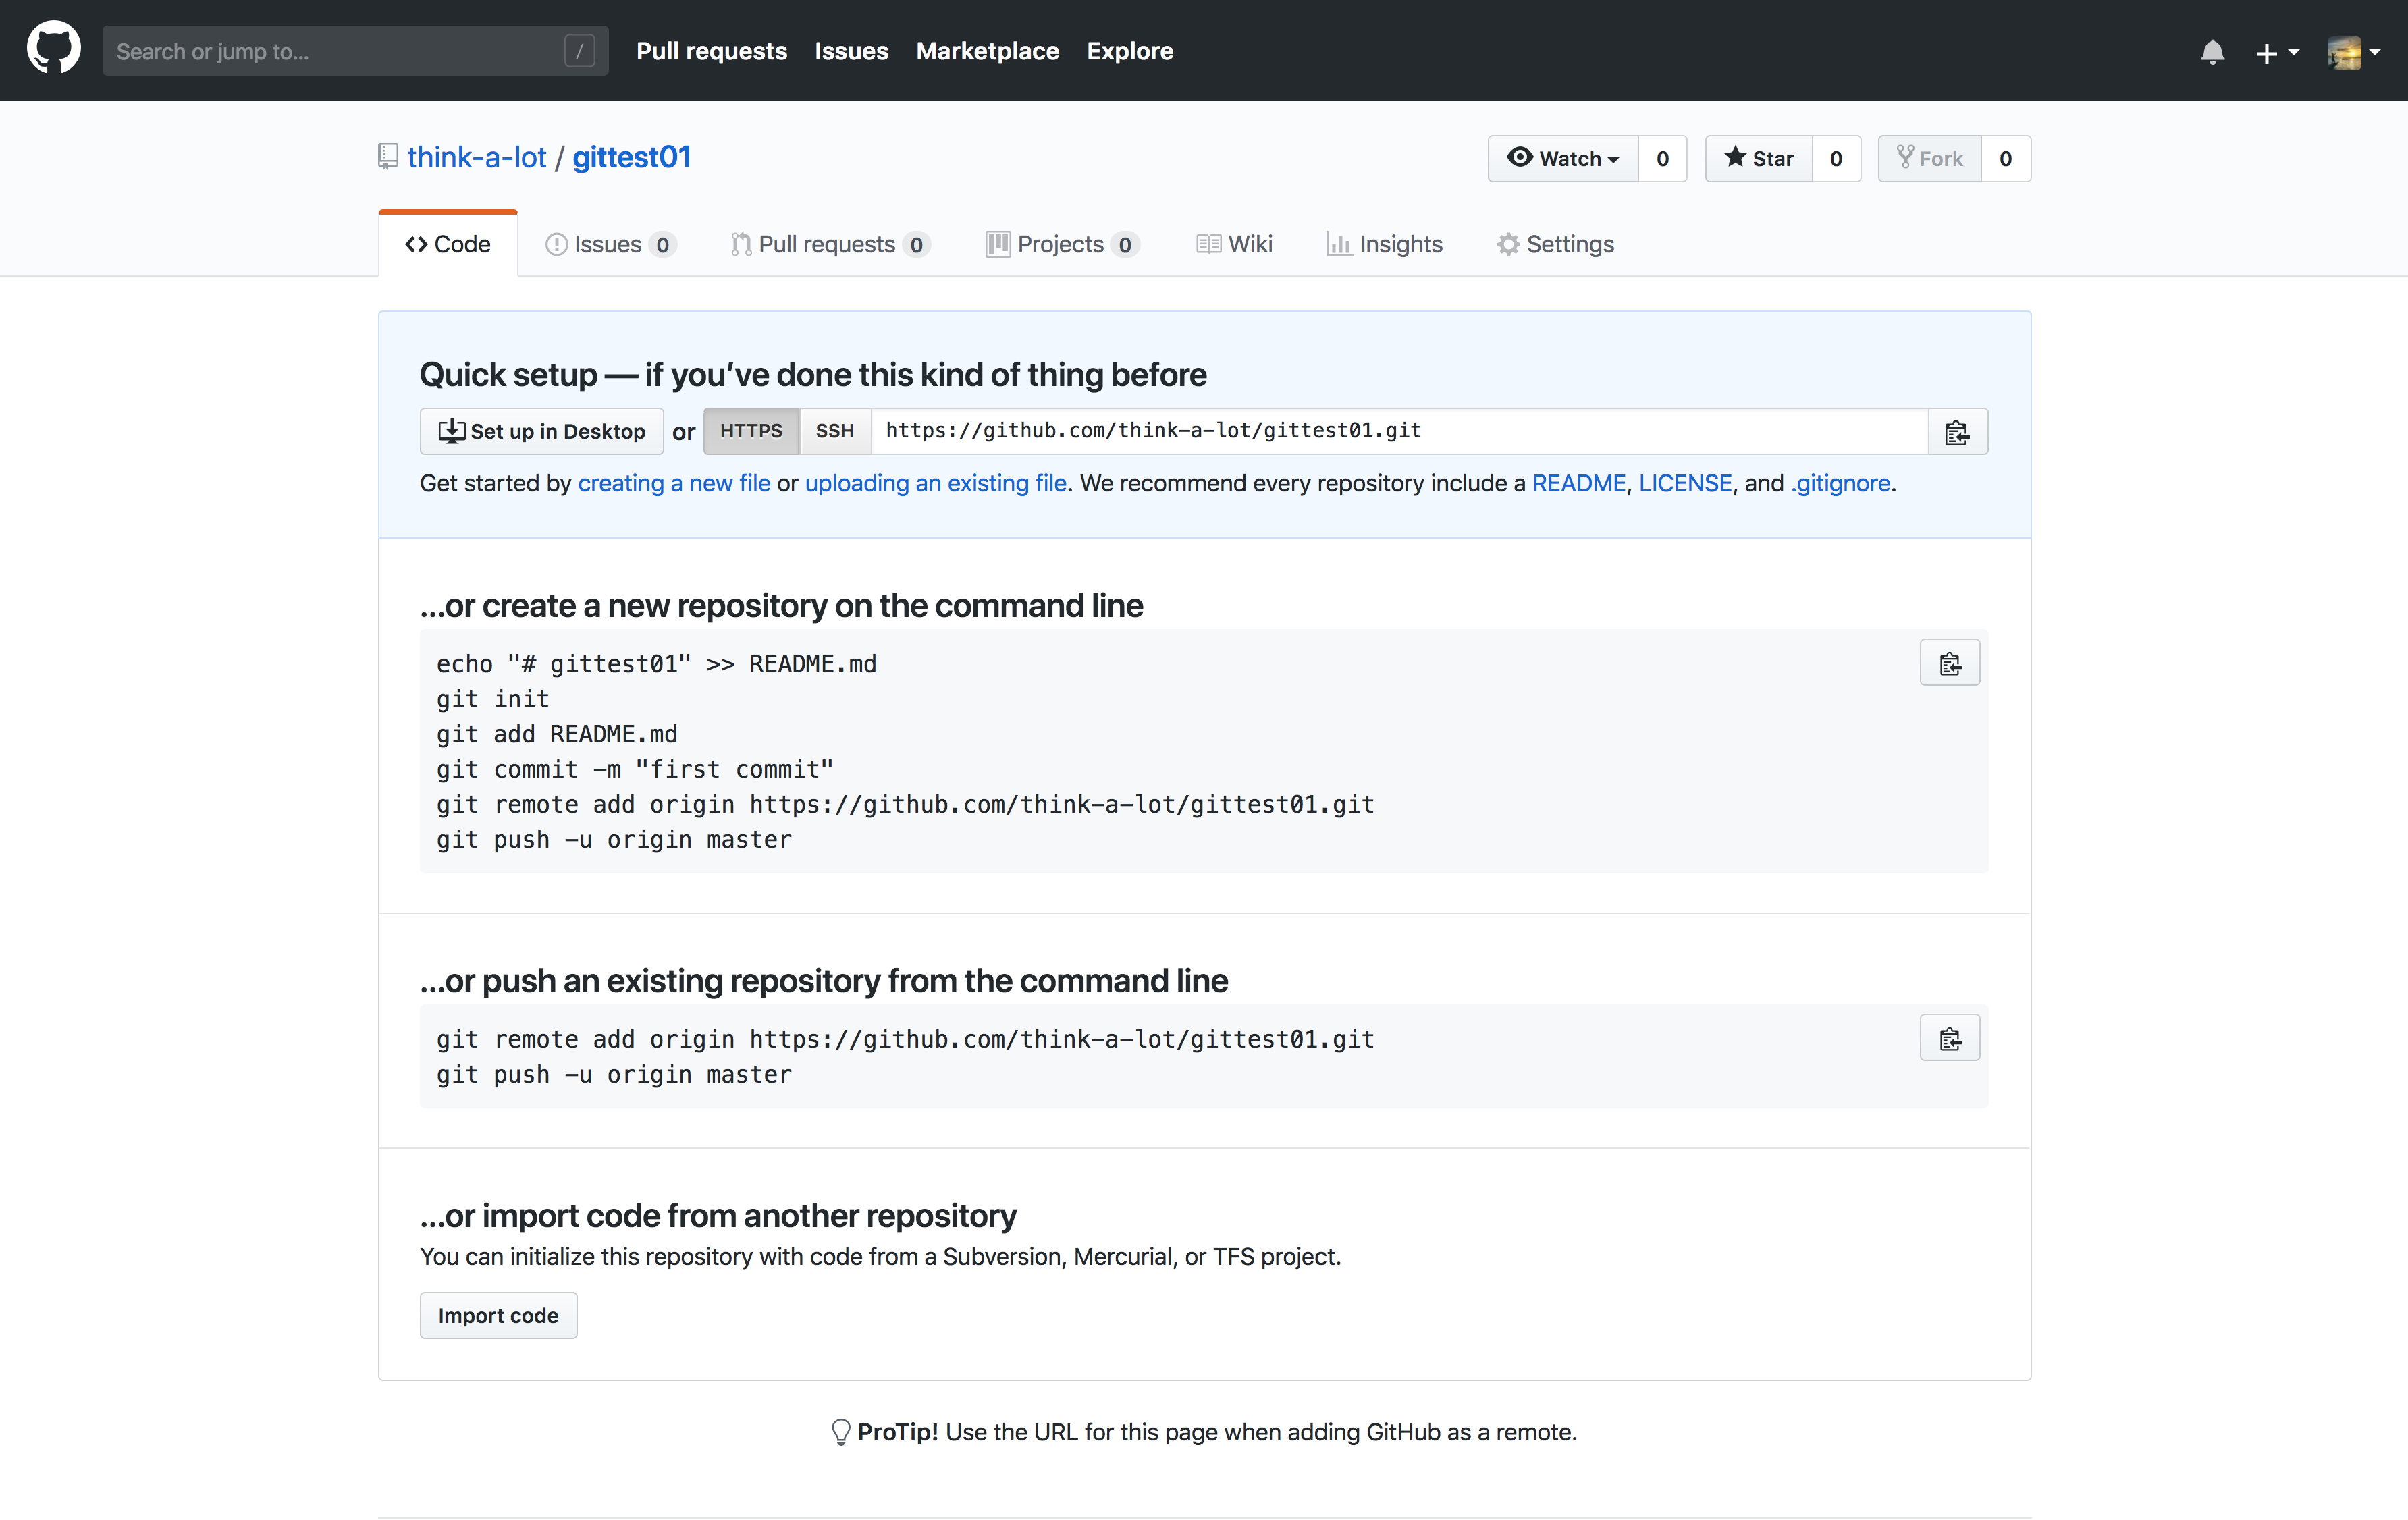Image resolution: width=2408 pixels, height=1520 pixels.
Task: Open Marketplace from top navigation
Action: point(987,51)
